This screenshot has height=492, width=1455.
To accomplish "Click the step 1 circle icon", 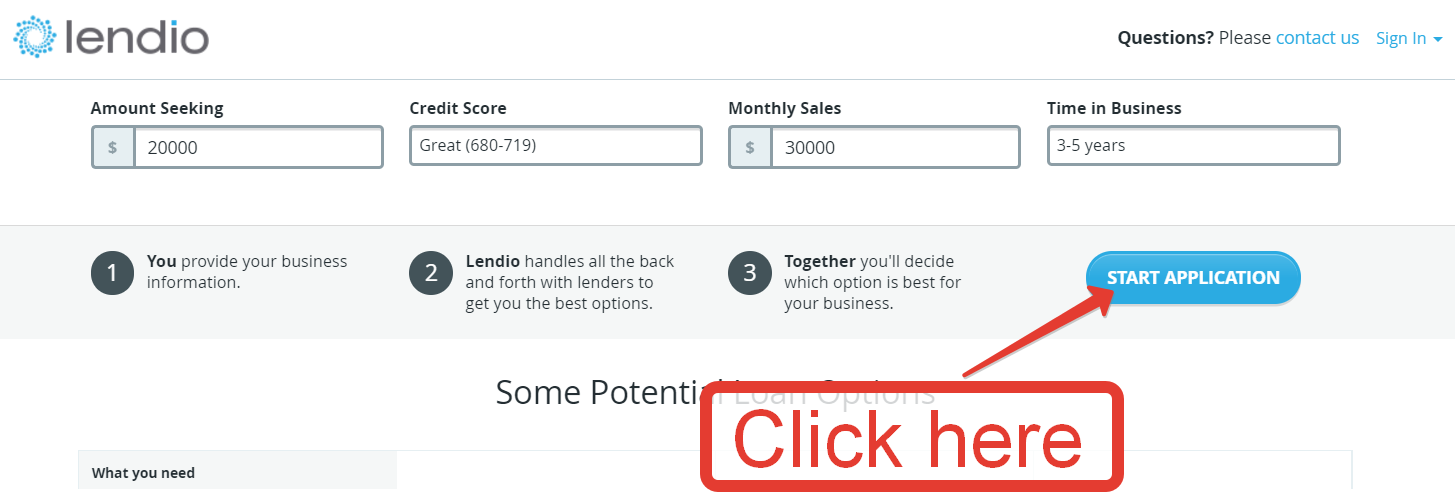I will pos(112,274).
